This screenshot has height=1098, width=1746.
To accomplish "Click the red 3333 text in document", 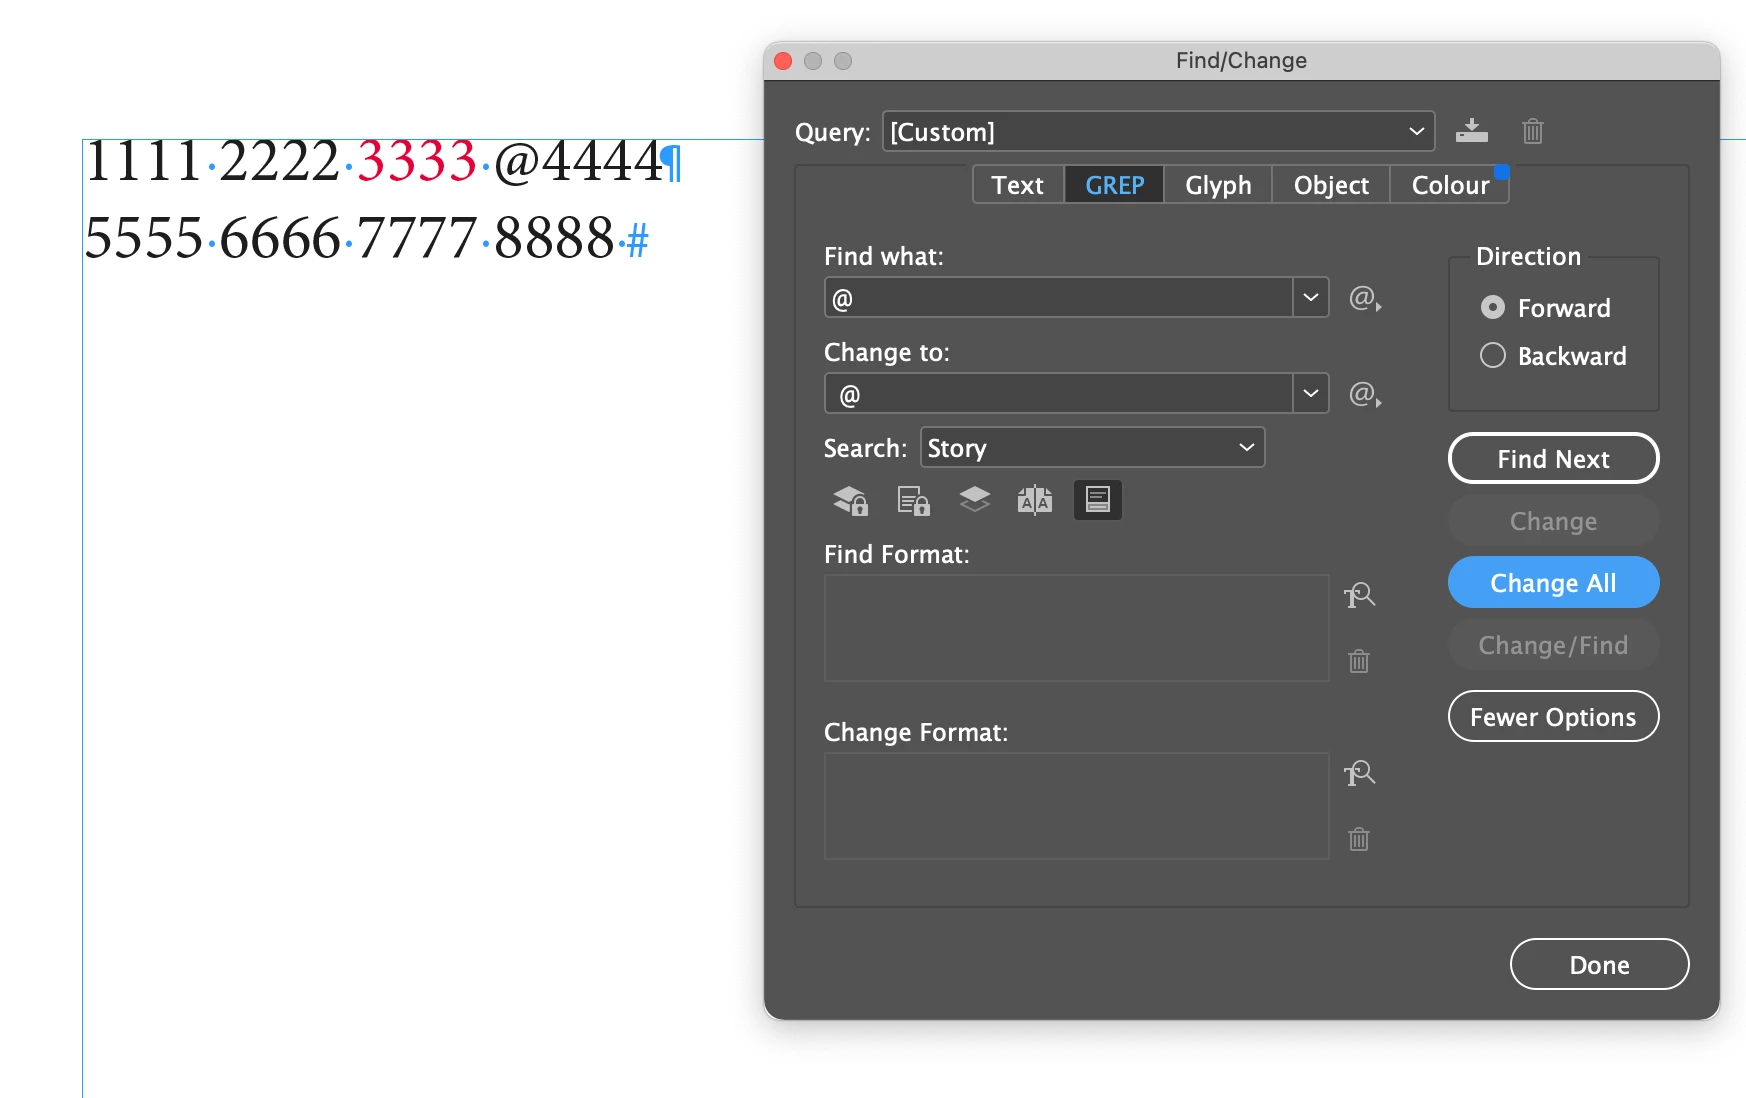I will pos(417,161).
